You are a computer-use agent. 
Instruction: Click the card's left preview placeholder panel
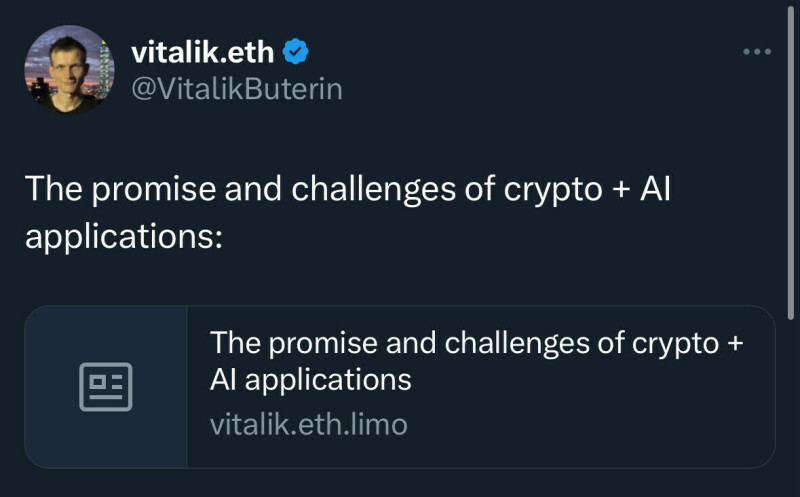pyautogui.click(x=106, y=386)
